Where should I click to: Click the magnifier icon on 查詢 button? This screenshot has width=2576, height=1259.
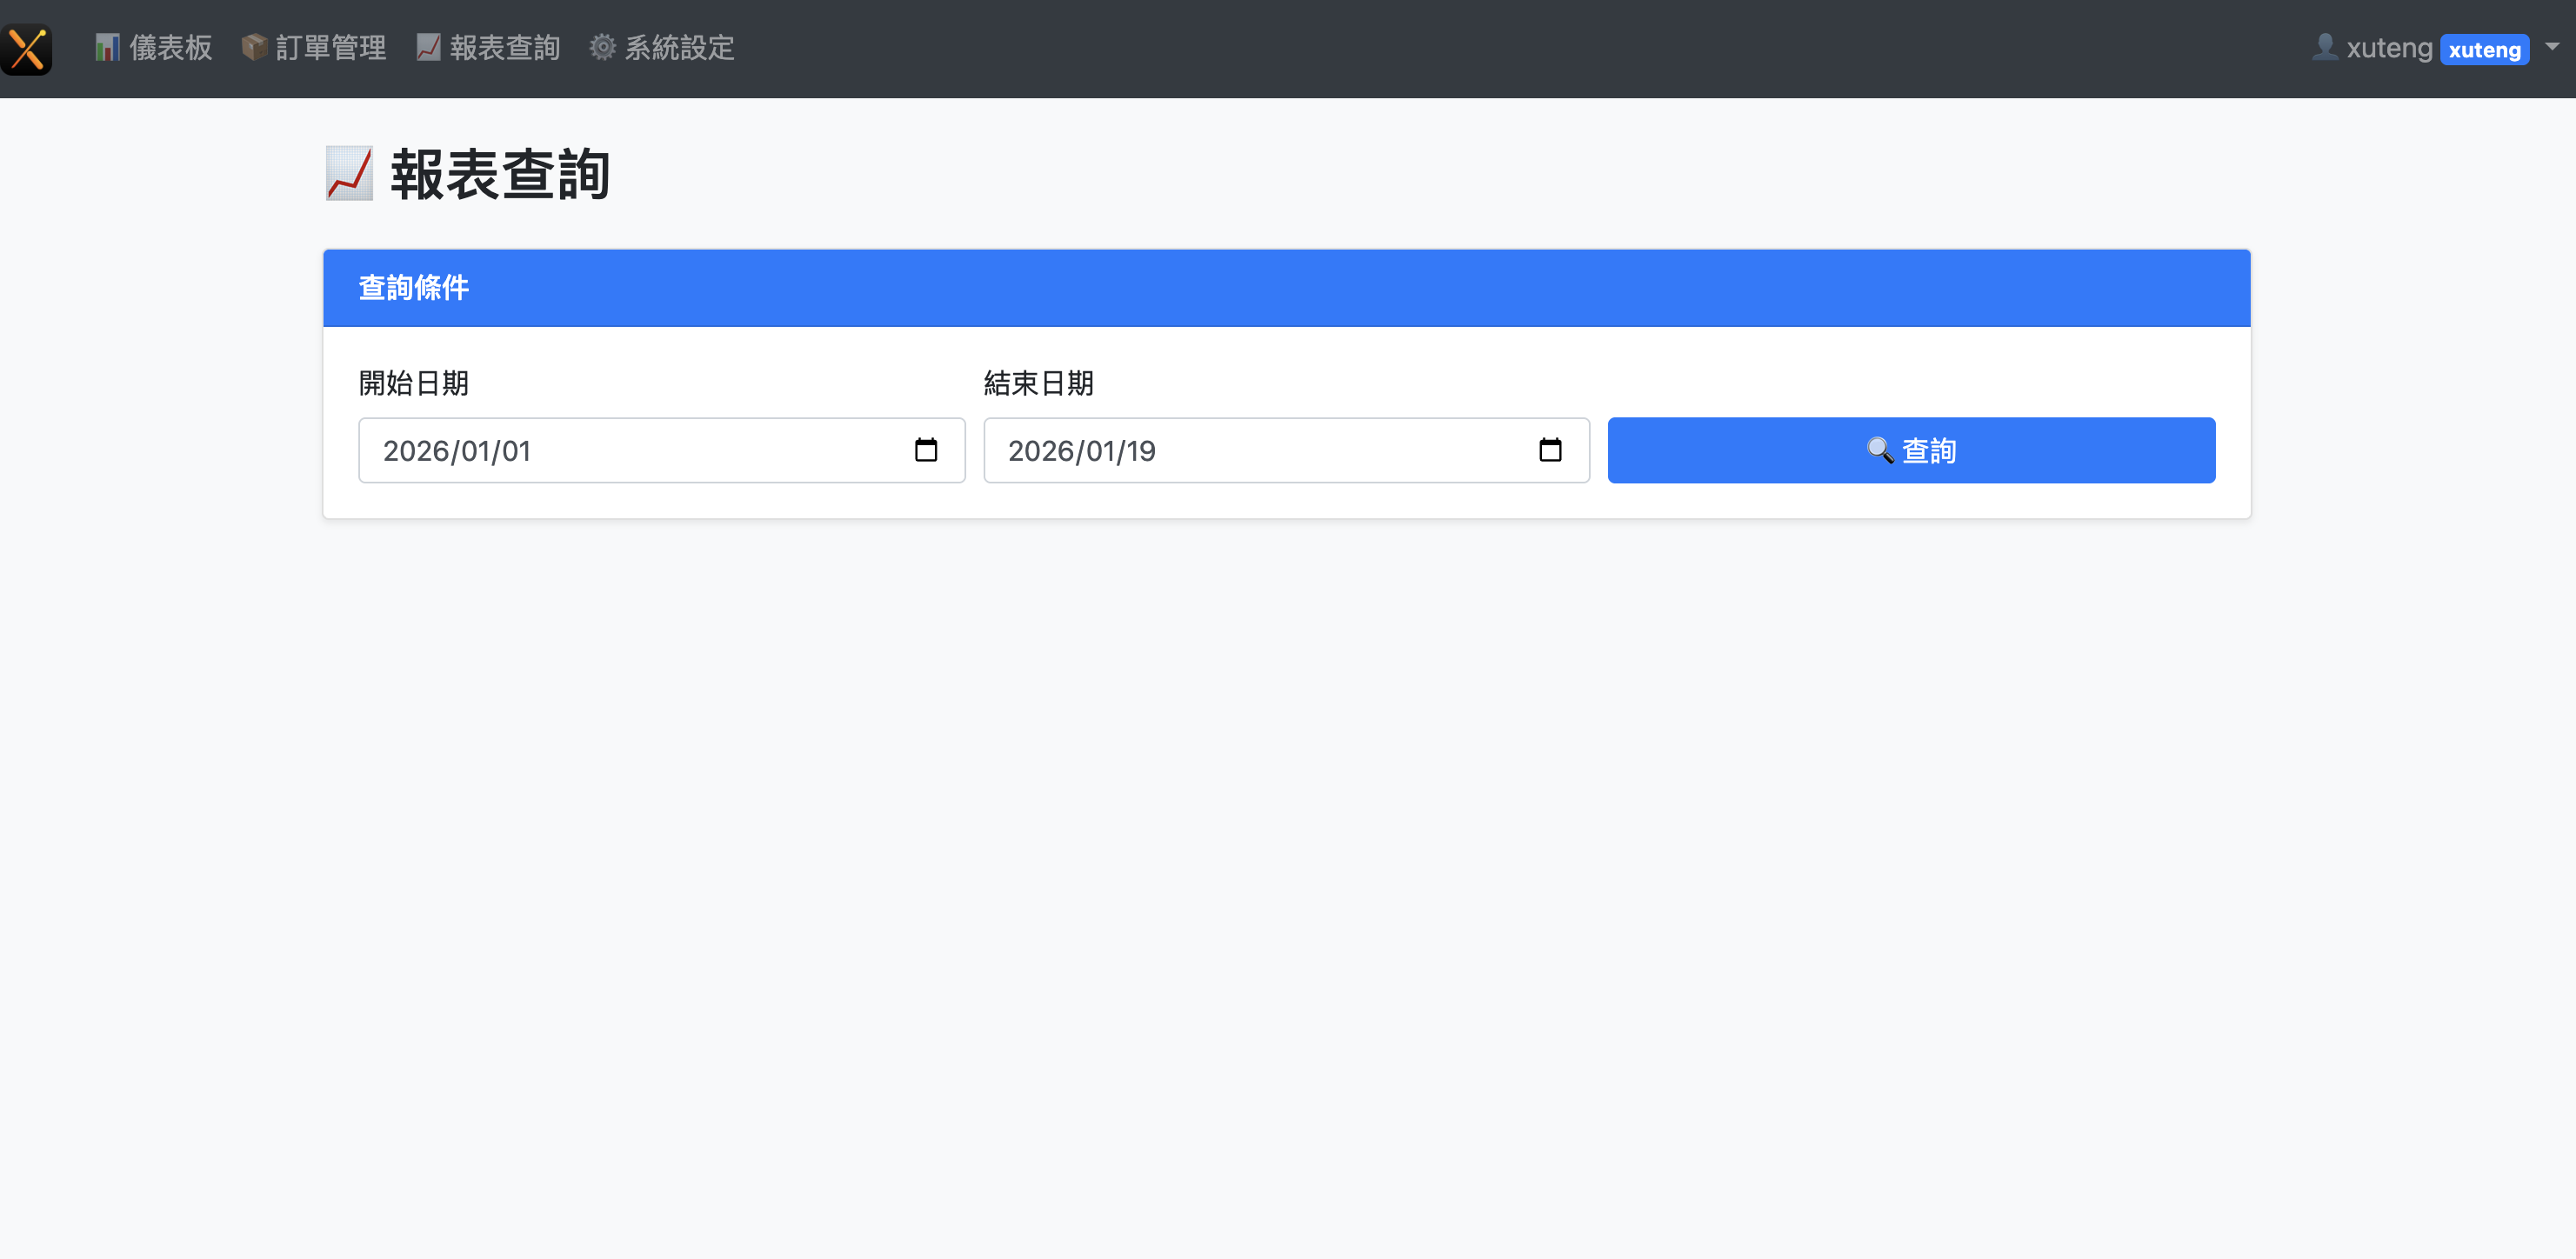click(x=1879, y=450)
